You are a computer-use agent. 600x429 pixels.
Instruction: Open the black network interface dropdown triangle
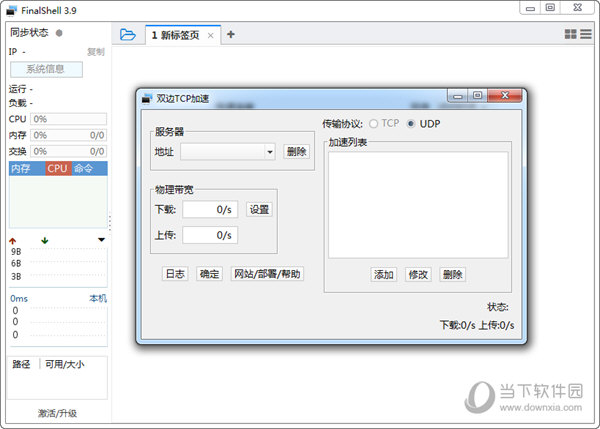101,240
